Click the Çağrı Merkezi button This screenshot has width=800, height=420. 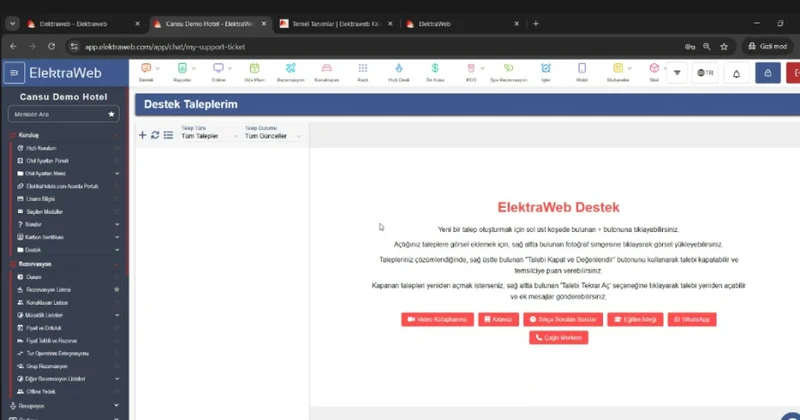558,338
